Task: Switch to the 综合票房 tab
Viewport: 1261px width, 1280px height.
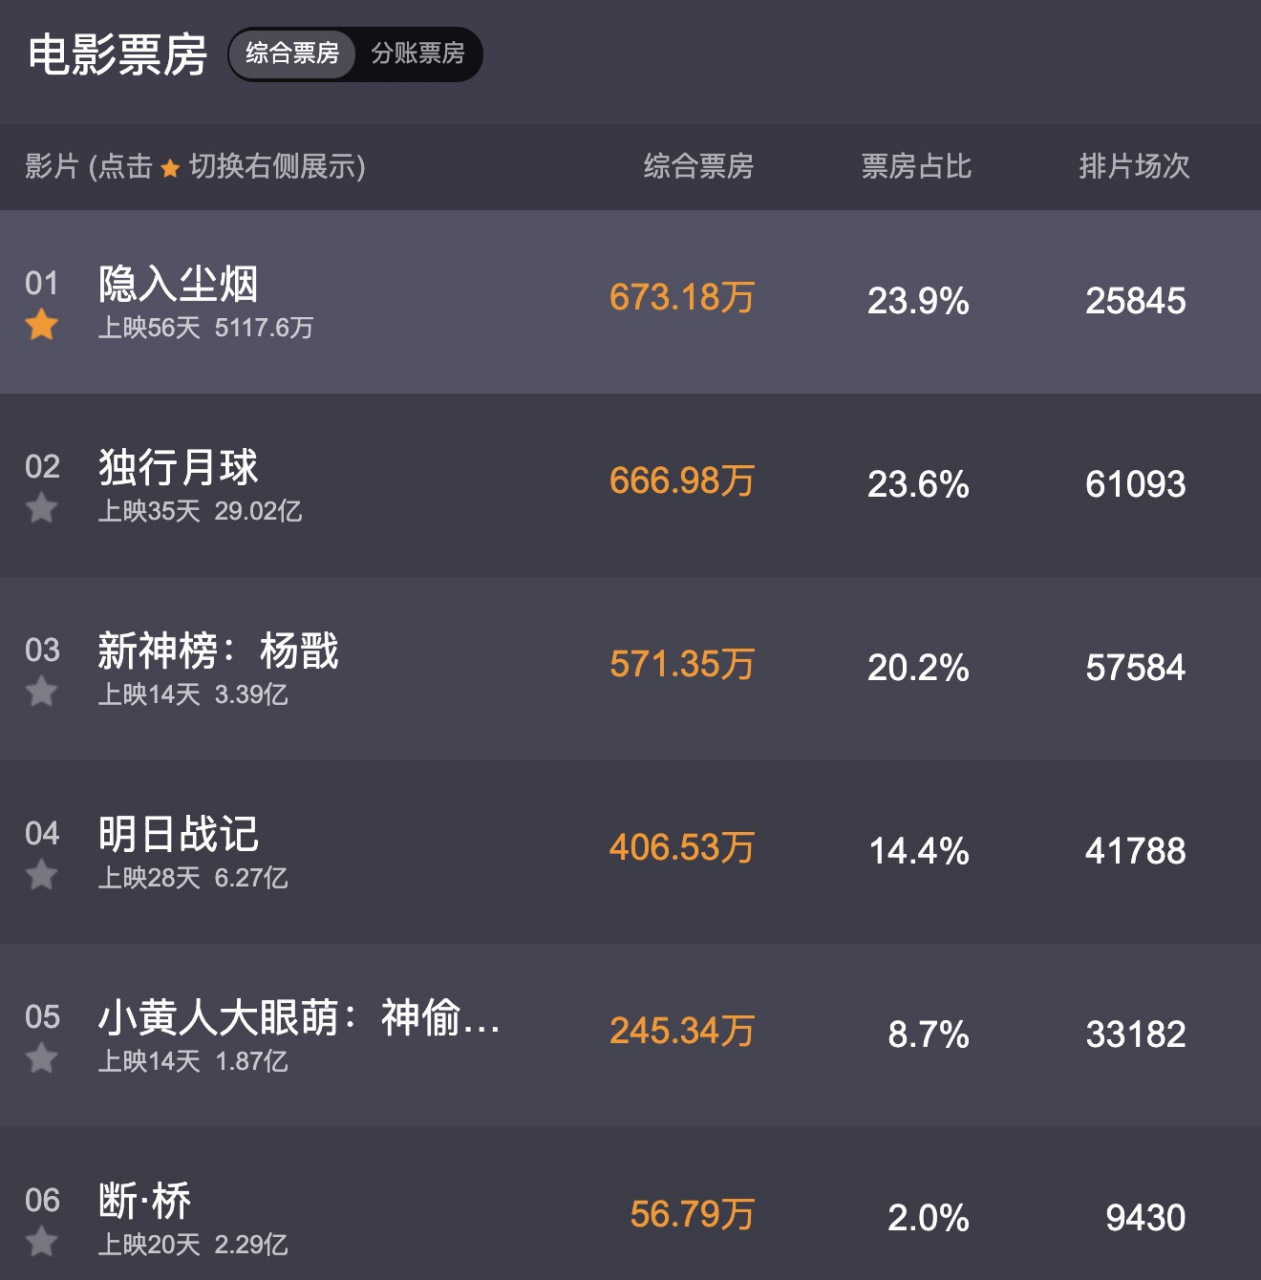Action: (291, 55)
